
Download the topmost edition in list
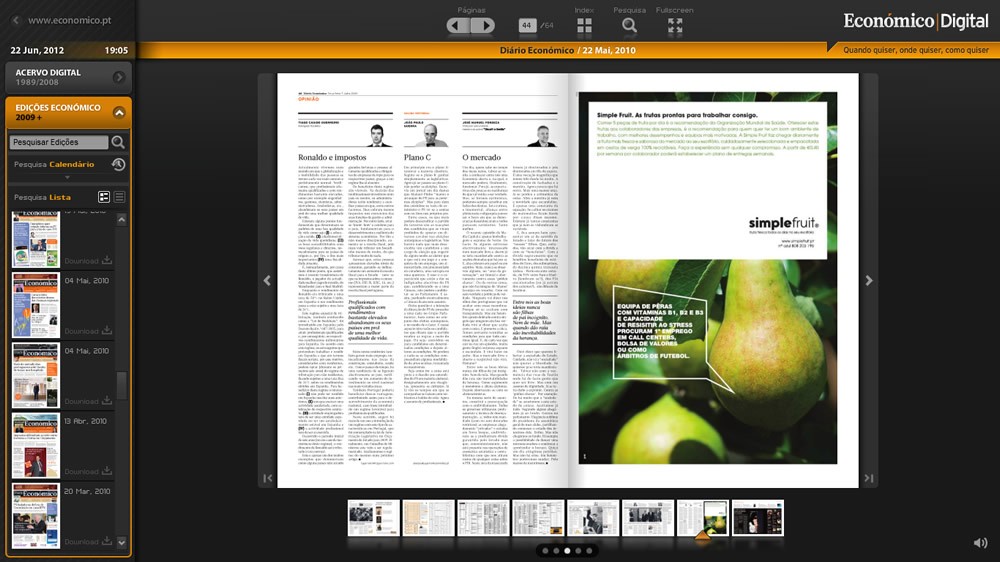88,260
